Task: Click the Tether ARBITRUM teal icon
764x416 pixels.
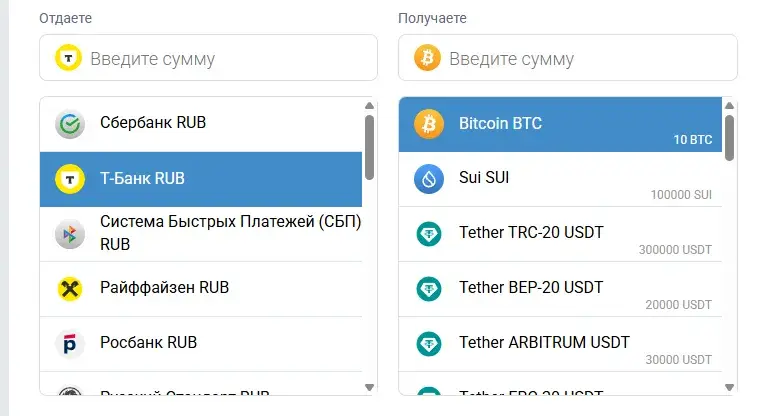Action: (x=429, y=344)
